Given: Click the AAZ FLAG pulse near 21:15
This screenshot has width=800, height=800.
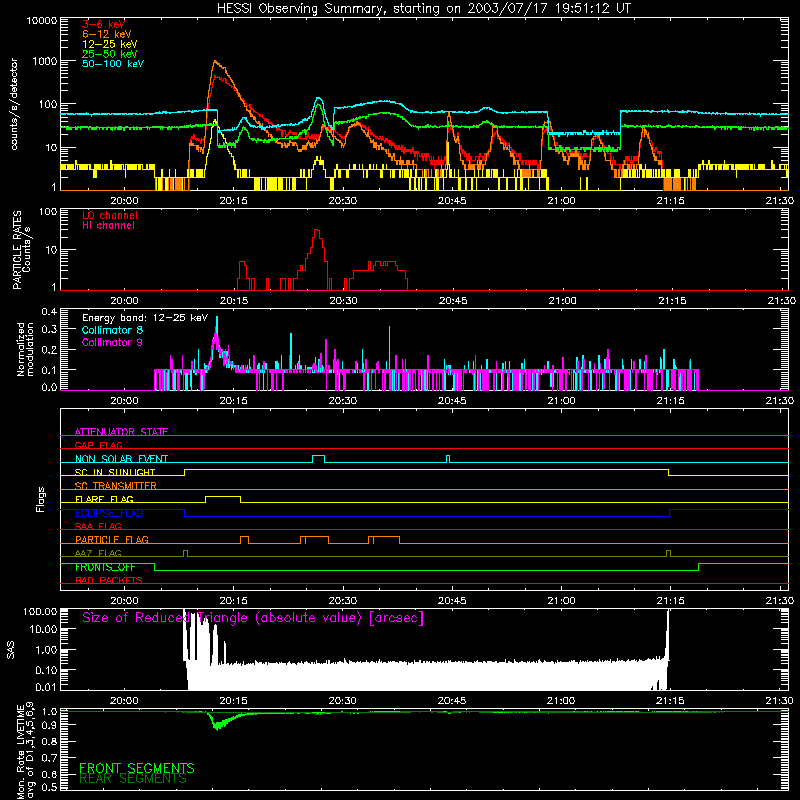Looking at the screenshot, I should [669, 552].
